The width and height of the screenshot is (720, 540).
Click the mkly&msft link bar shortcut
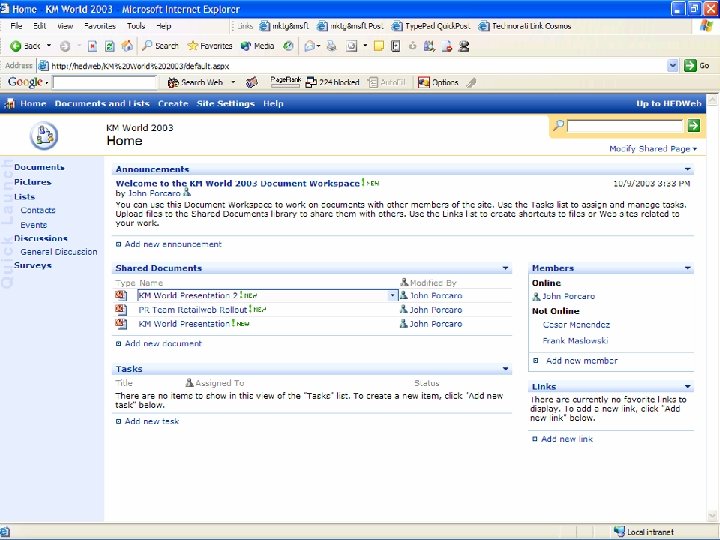pyautogui.click(x=284, y=26)
